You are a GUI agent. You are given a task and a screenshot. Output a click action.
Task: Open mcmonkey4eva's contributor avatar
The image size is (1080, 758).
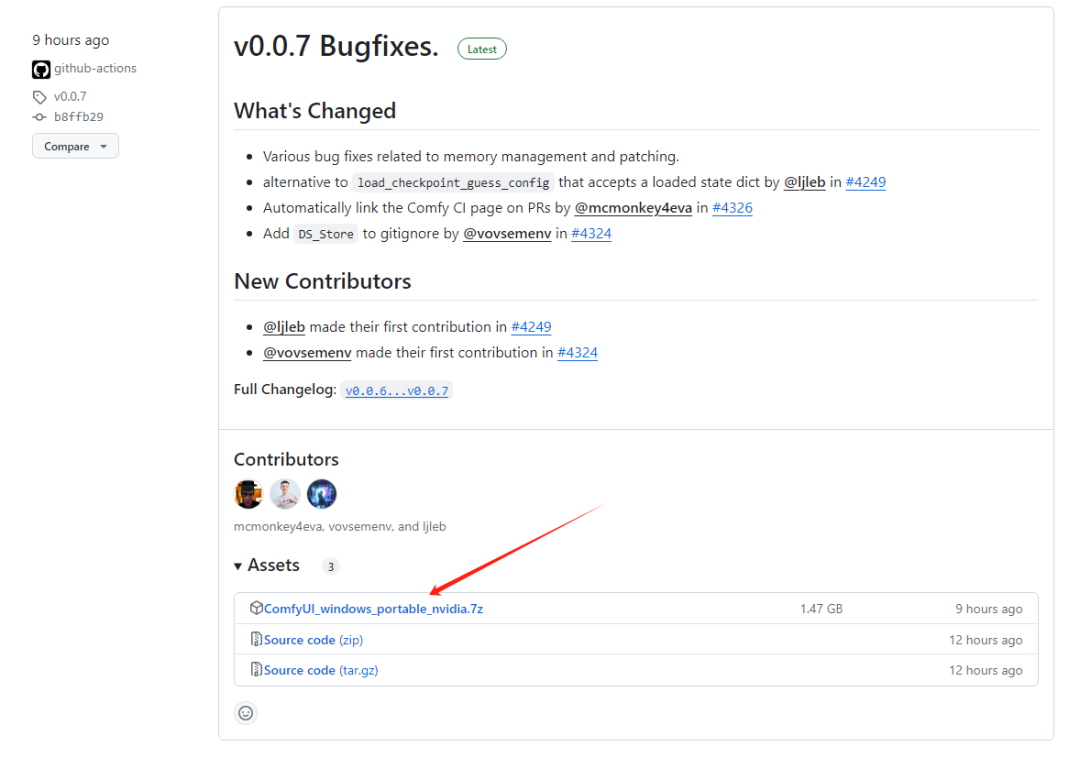[249, 494]
